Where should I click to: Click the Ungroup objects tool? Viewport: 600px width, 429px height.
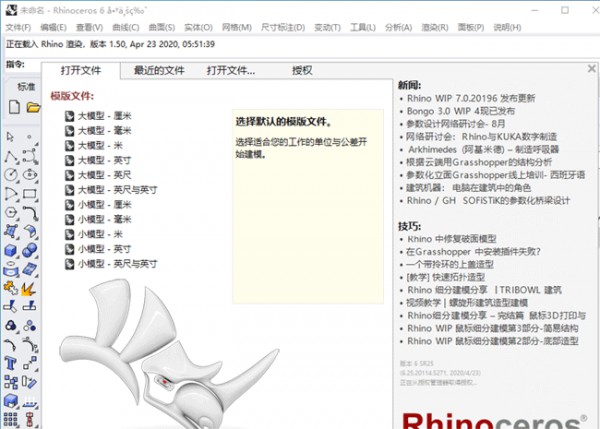29,326
